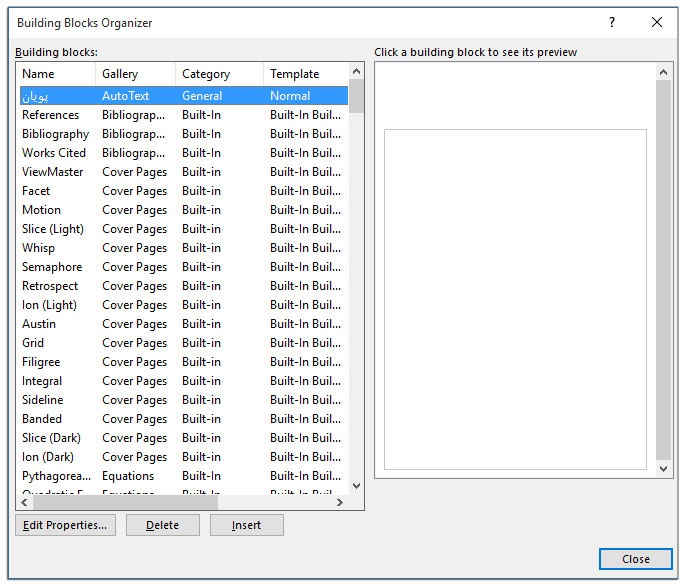The image size is (688, 587).
Task: Sort by the Category column header
Action: point(218,74)
